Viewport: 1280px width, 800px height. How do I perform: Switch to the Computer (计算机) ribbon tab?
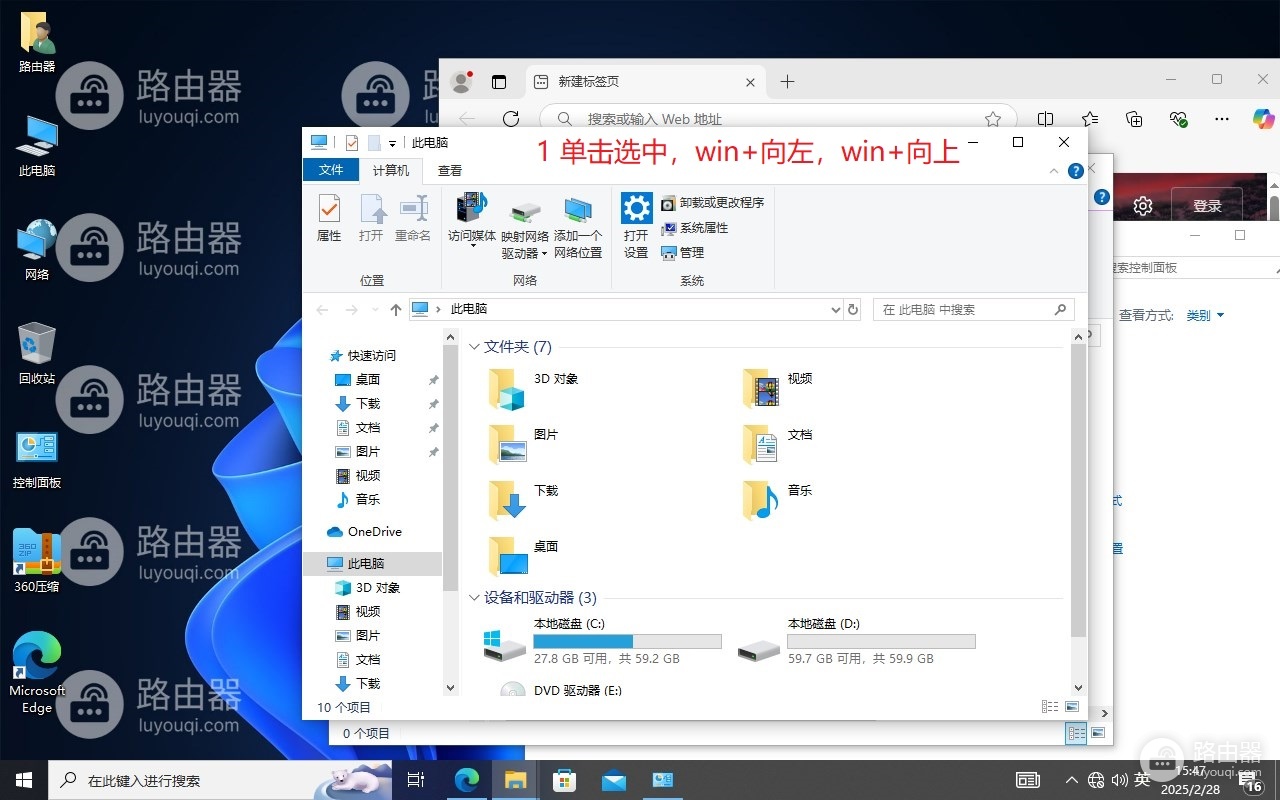pyautogui.click(x=390, y=170)
